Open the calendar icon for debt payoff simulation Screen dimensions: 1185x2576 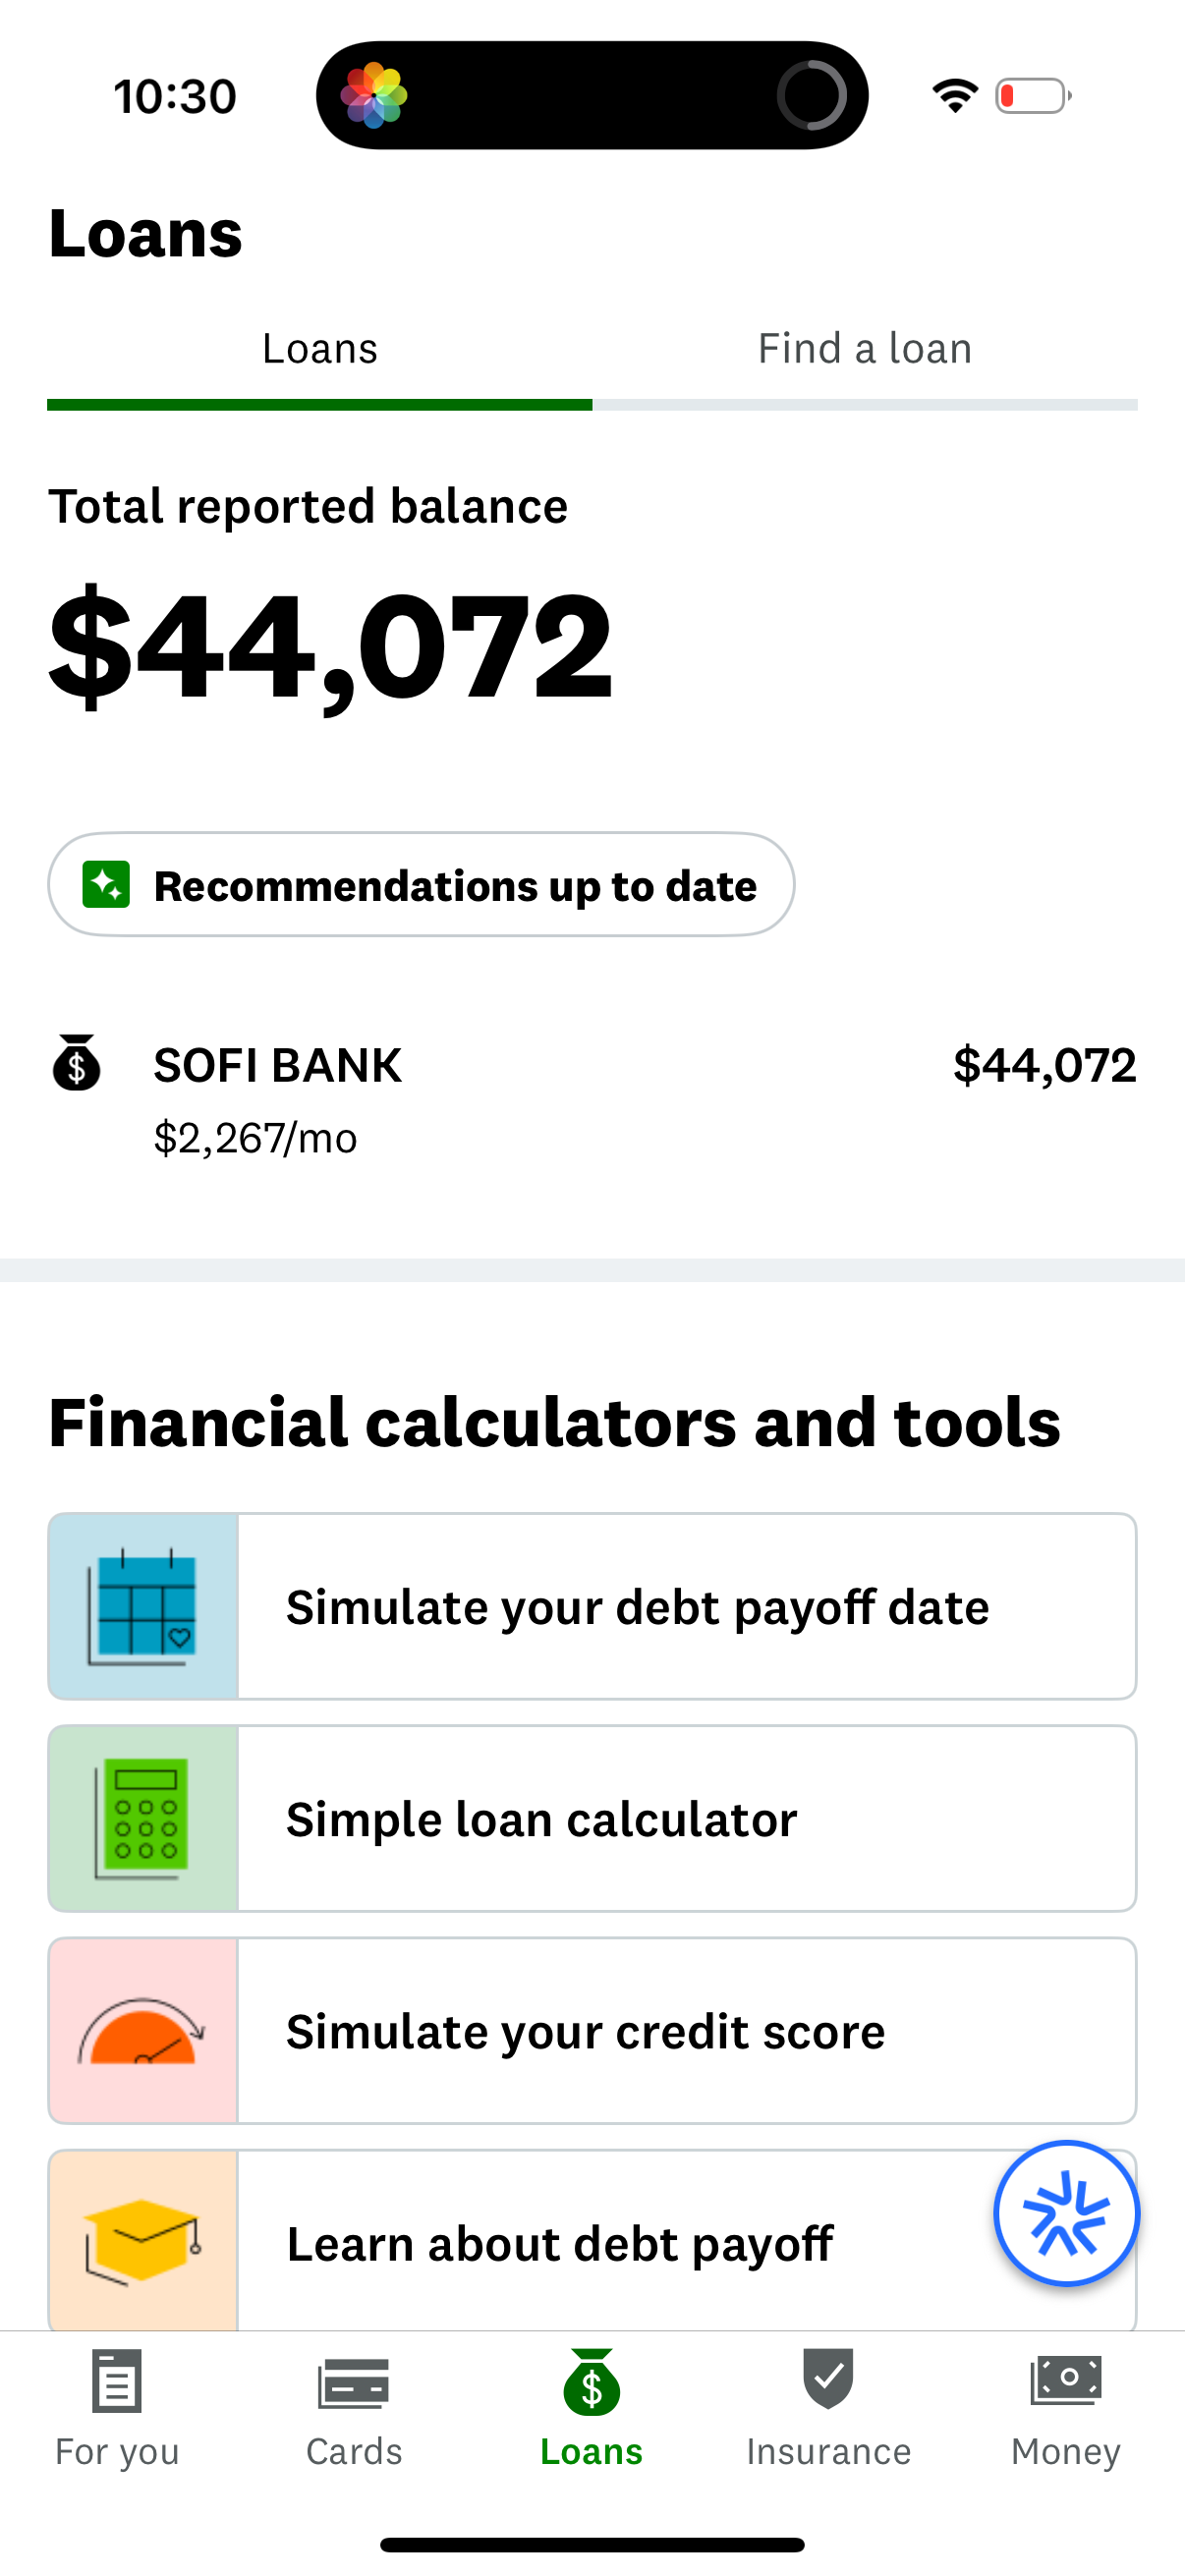pyautogui.click(x=143, y=1606)
